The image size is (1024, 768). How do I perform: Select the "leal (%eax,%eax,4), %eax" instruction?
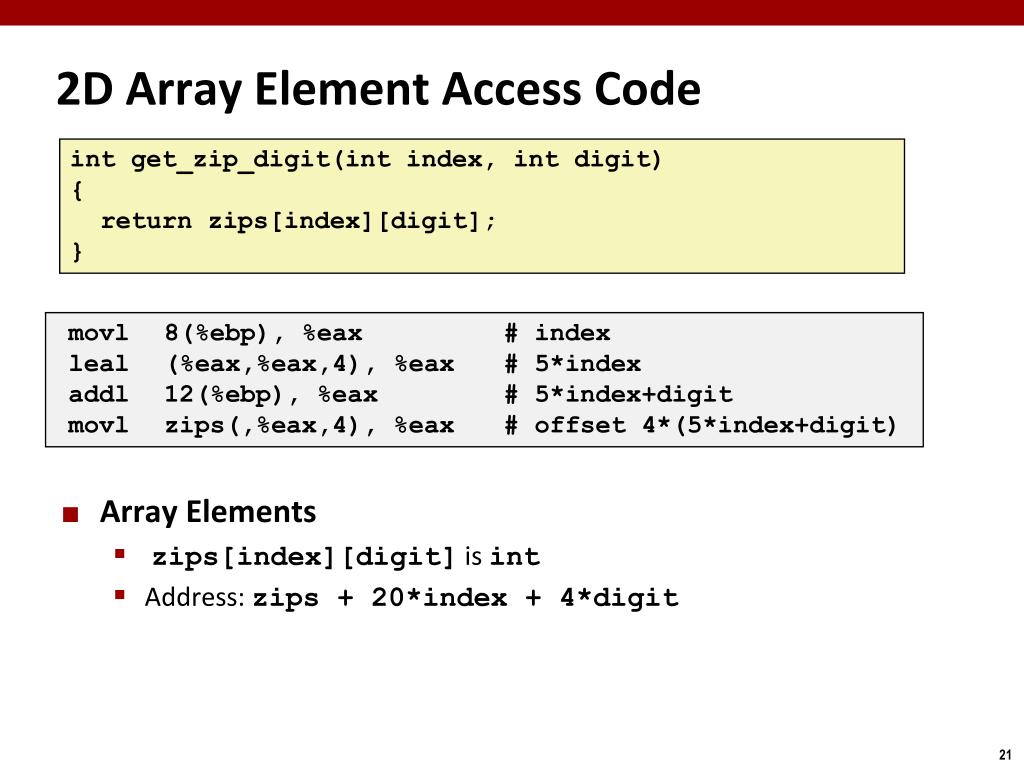261,364
